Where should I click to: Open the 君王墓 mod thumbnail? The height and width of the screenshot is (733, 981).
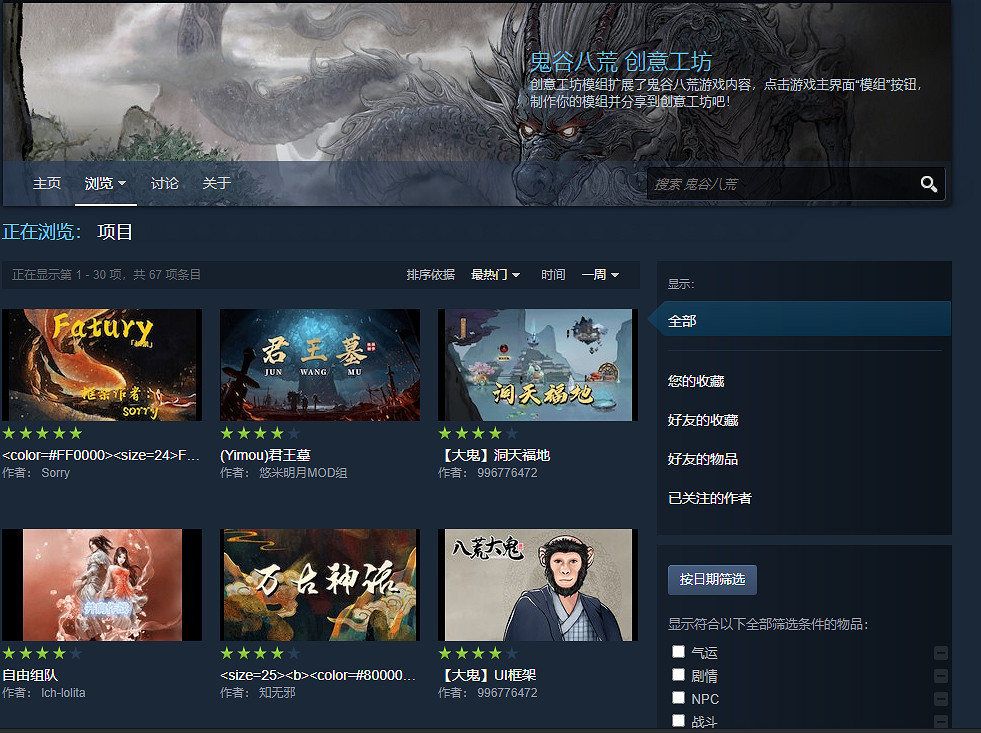320,365
